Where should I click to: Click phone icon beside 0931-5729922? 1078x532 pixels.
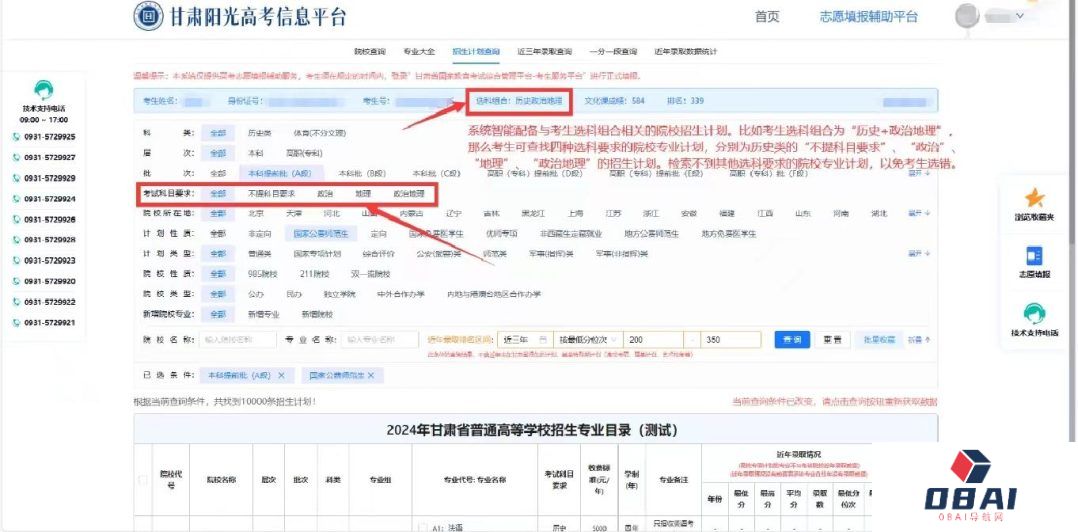pos(16,302)
